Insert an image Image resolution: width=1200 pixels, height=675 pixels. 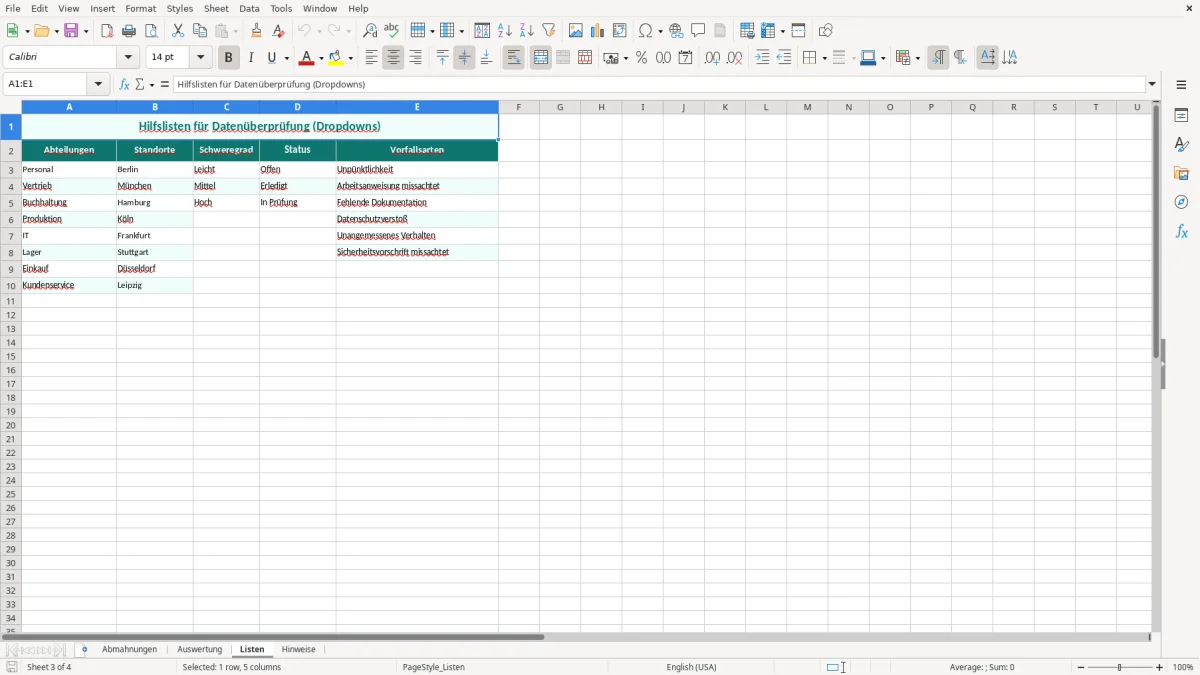(576, 31)
